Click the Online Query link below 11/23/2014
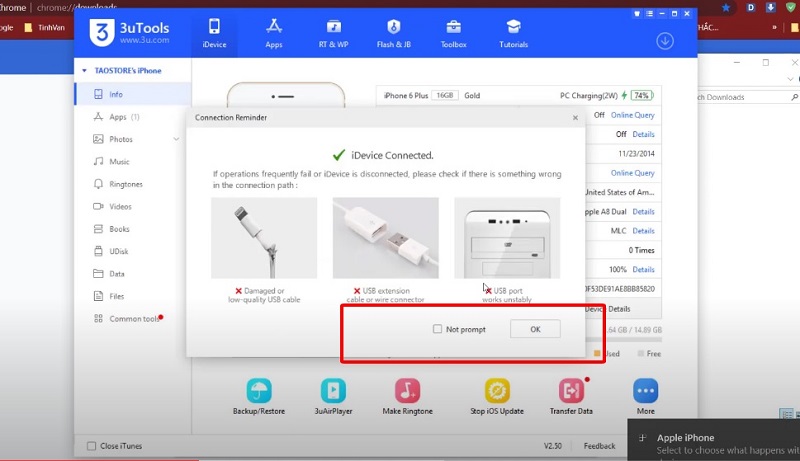Image resolution: width=800 pixels, height=461 pixels. pyautogui.click(x=633, y=173)
